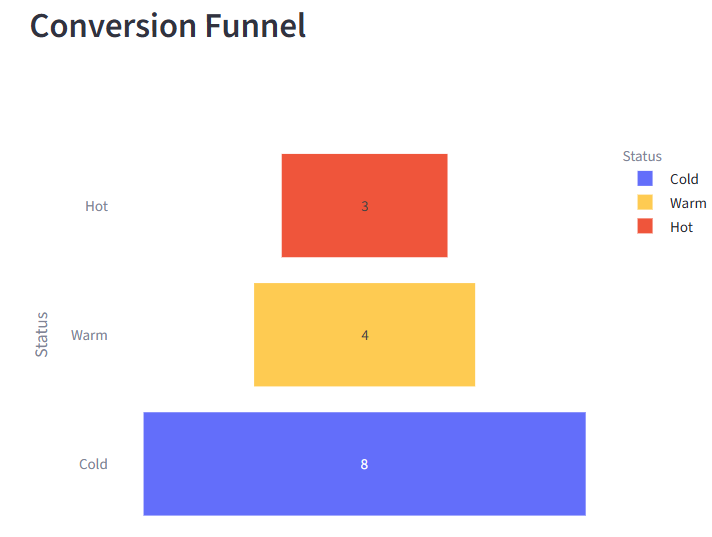Click the "Warm" y-axis category label
The height and width of the screenshot is (537, 712).
[x=89, y=336]
